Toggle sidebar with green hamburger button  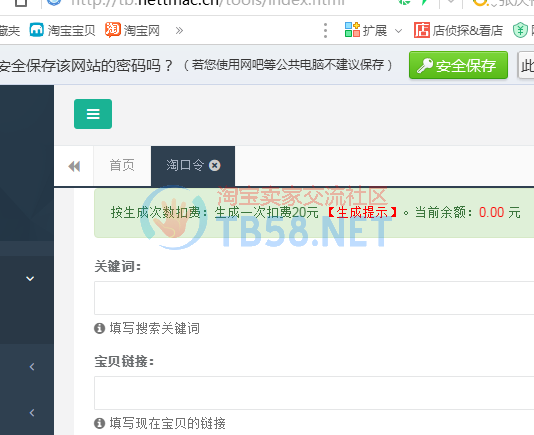(93, 114)
